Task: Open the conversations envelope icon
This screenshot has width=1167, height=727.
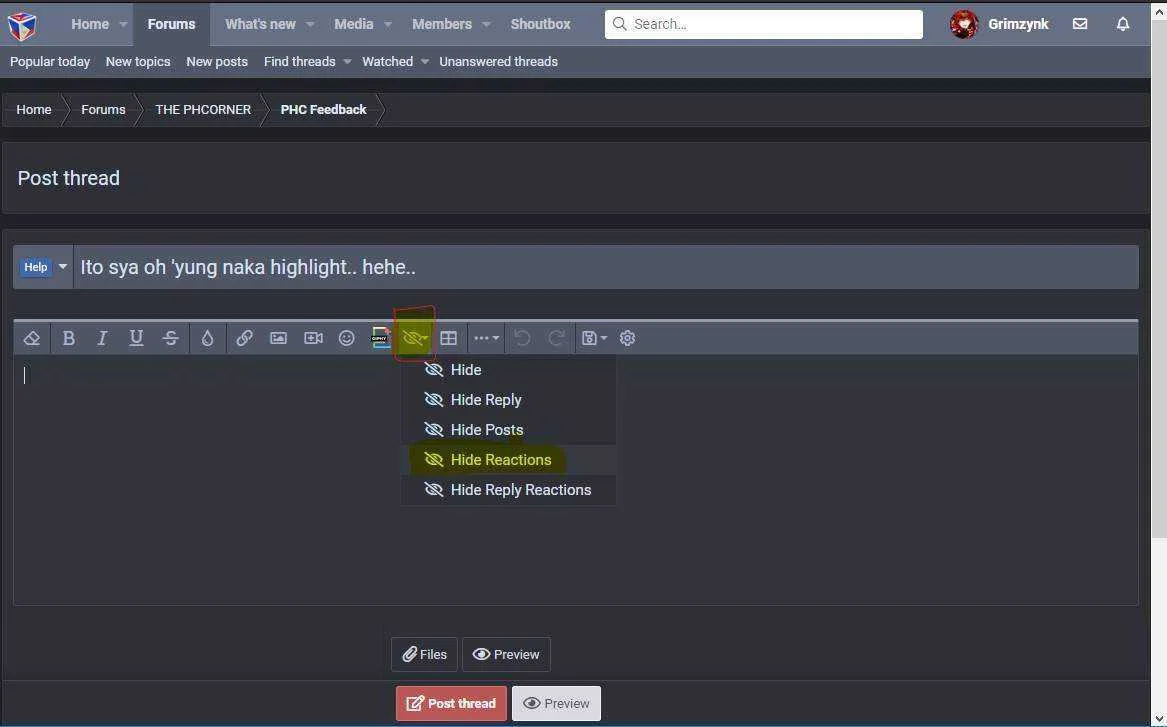Action: pos(1080,25)
